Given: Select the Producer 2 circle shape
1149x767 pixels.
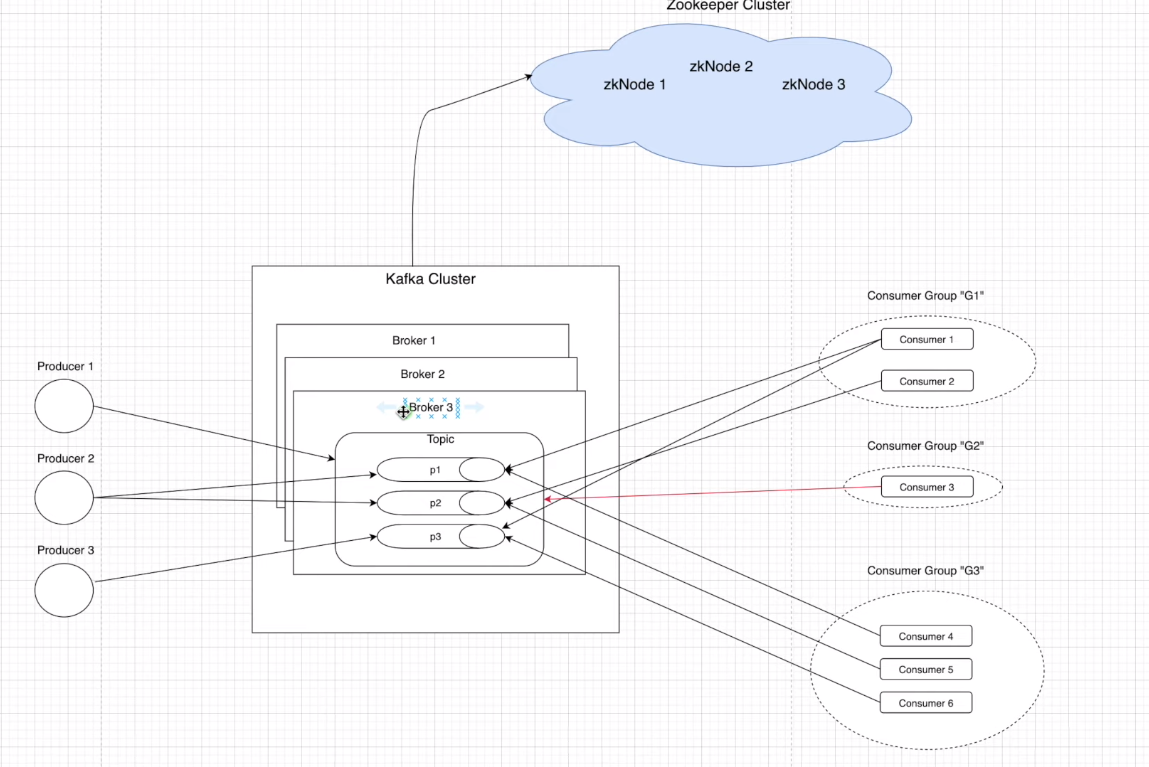Looking at the screenshot, I should pyautogui.click(x=64, y=498).
